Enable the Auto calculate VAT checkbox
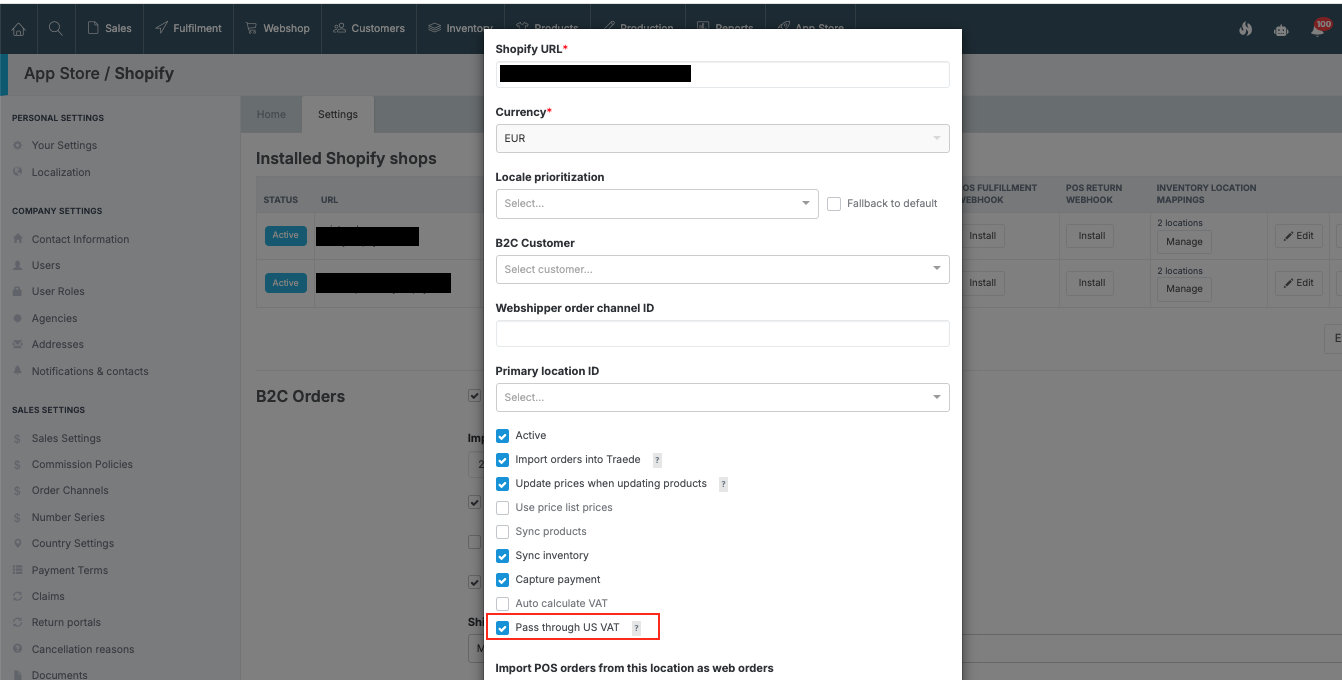 [x=503, y=604]
